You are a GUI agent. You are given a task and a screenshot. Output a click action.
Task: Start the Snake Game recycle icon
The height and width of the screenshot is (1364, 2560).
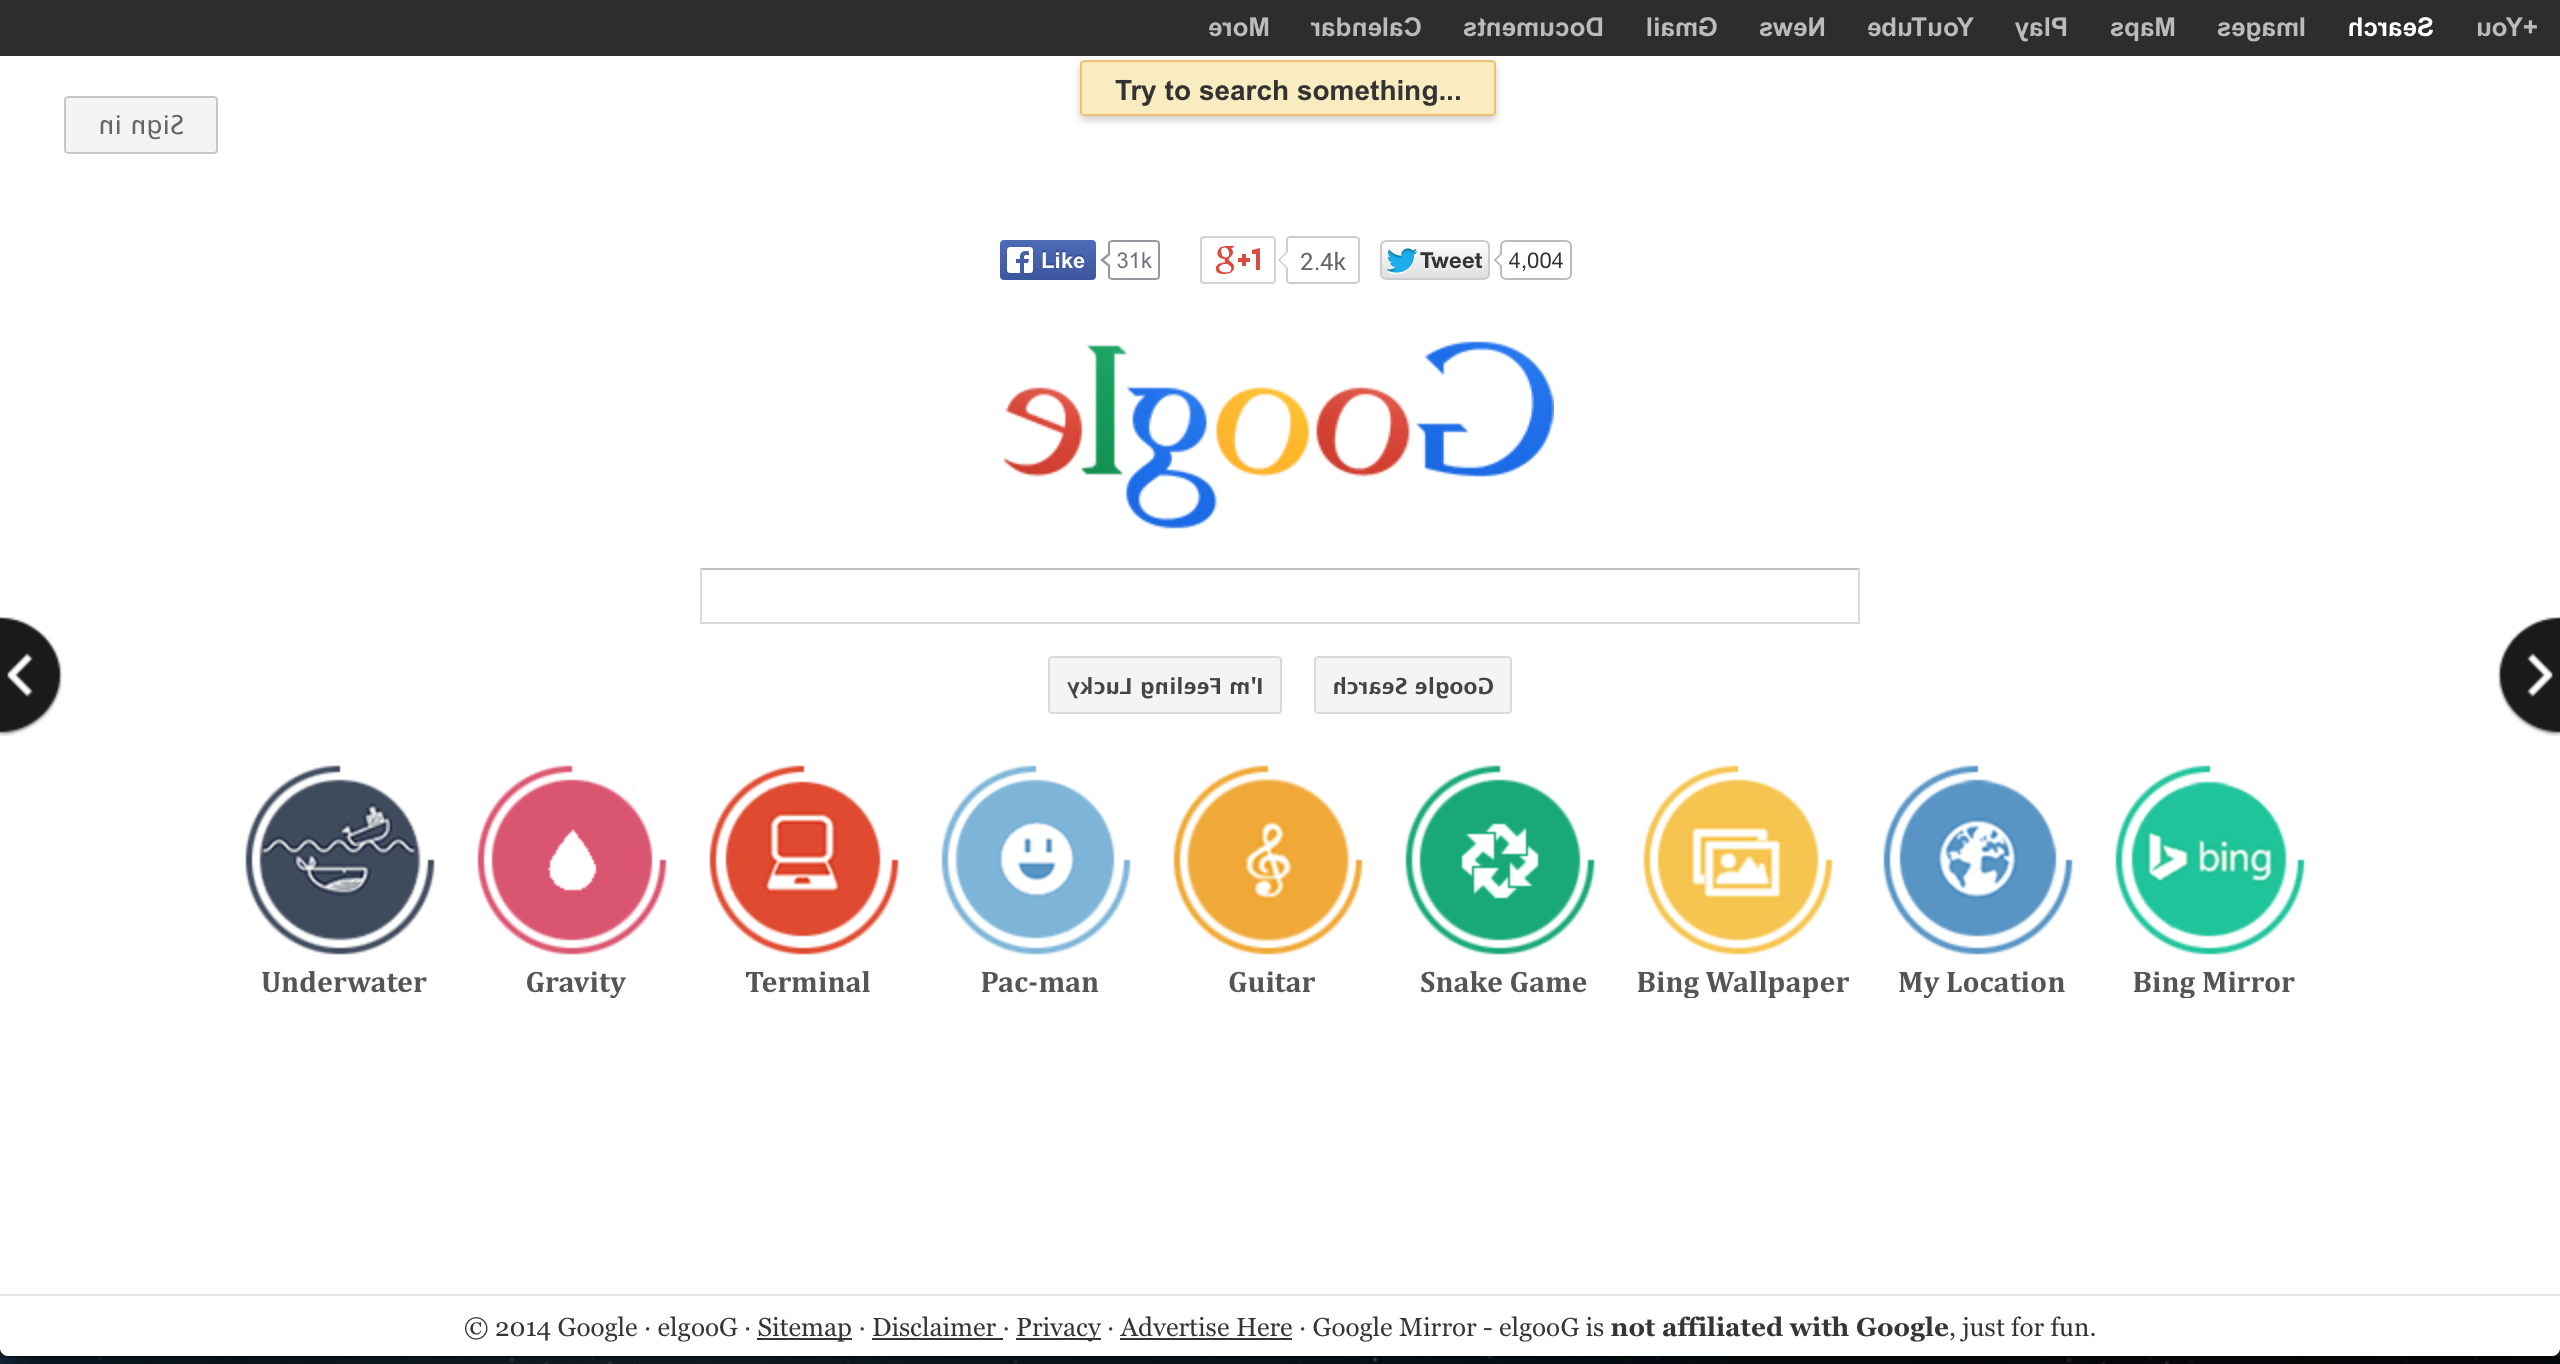click(x=1500, y=860)
